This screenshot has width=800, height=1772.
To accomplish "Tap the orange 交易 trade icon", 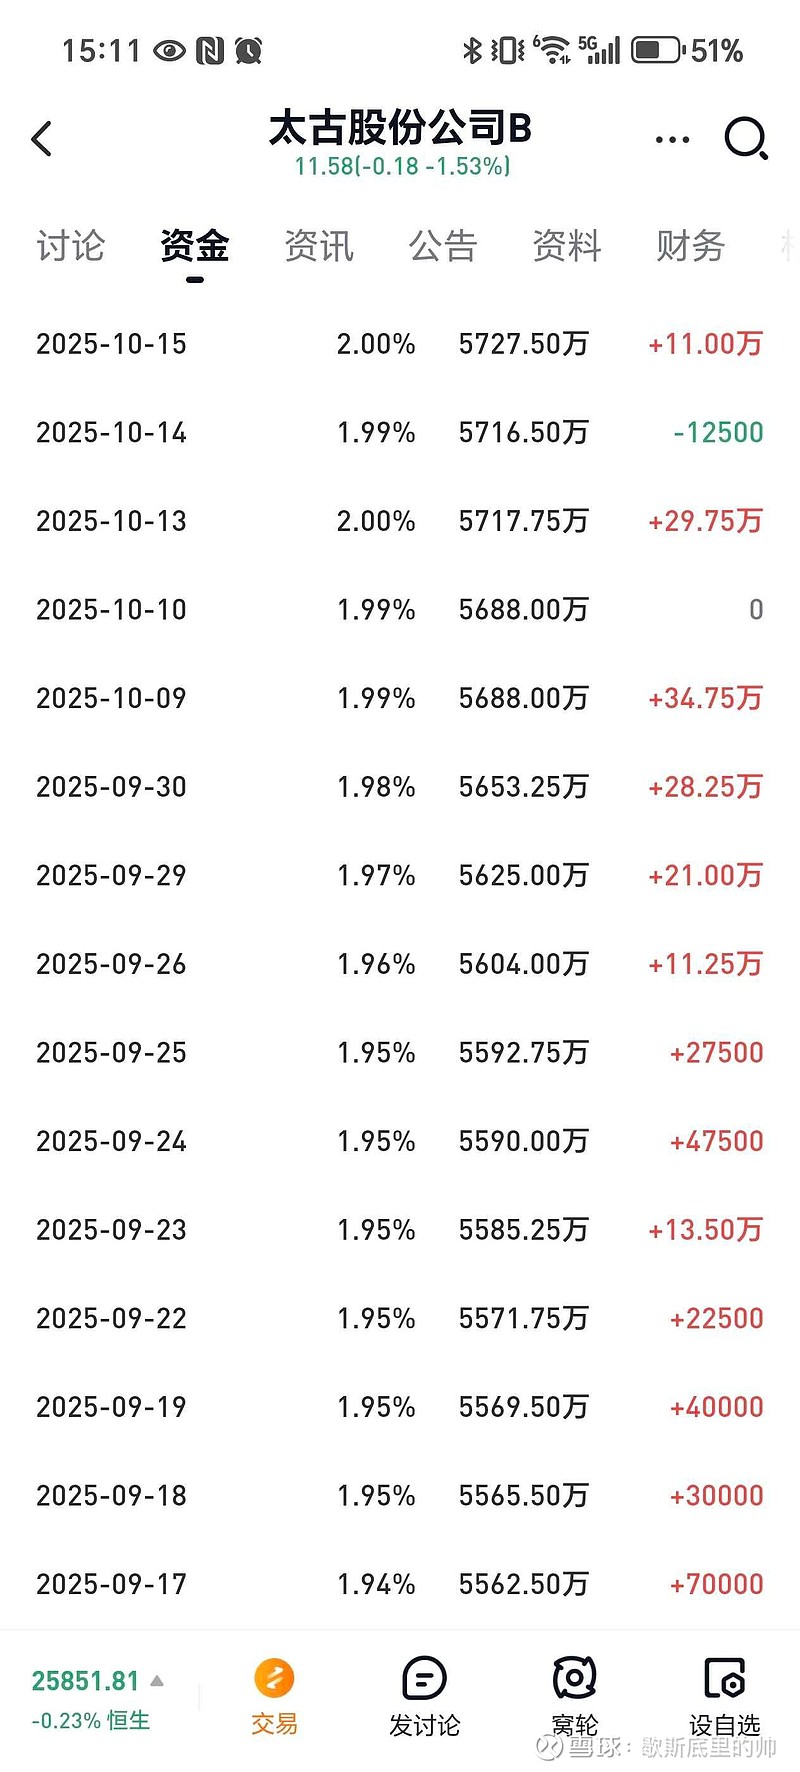I will click(x=274, y=1678).
